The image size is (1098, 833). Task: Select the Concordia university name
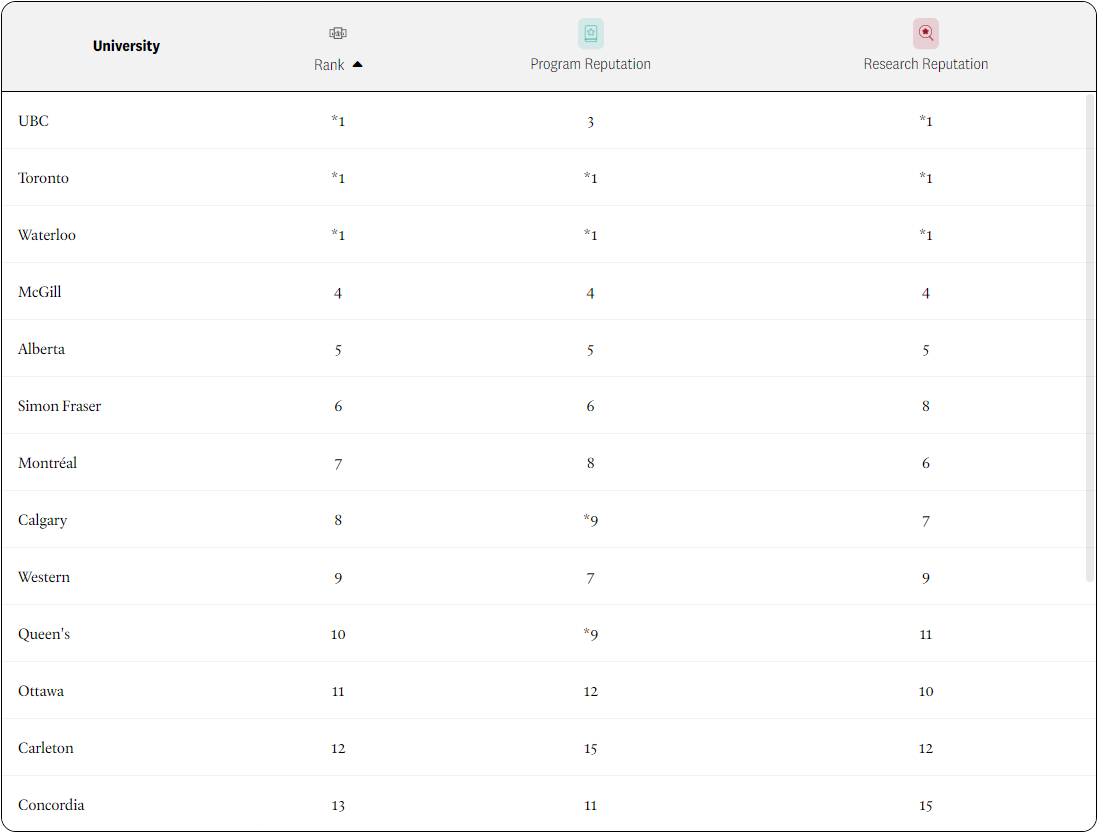(x=51, y=805)
